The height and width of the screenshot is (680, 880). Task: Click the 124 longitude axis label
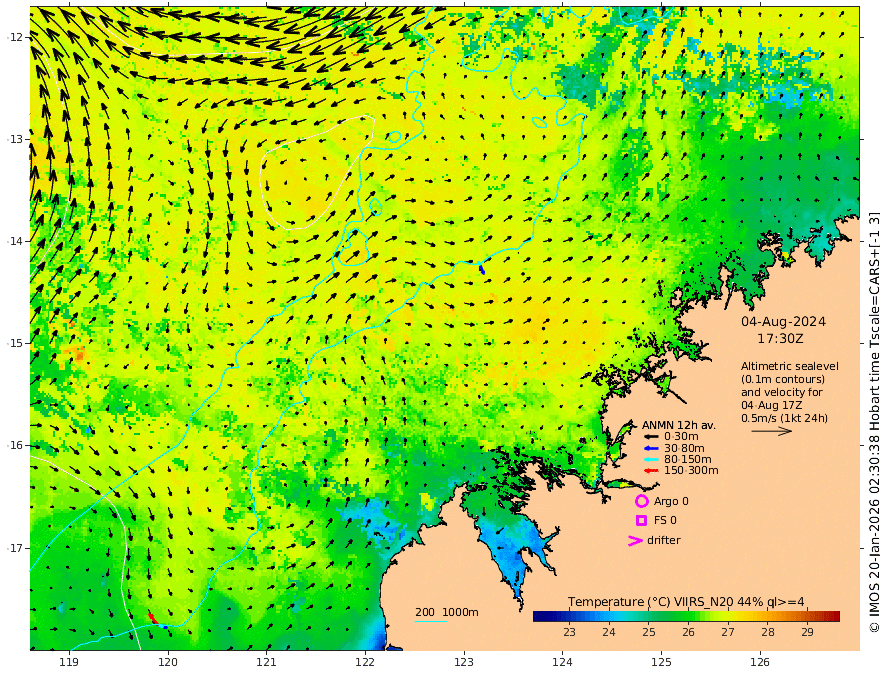point(563,662)
